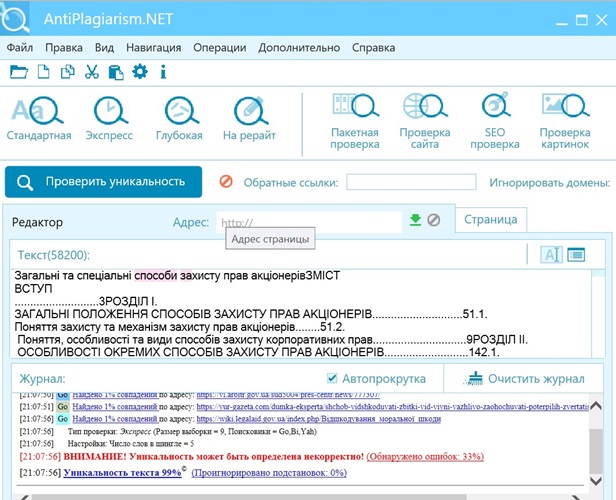Click highlighted word способи in editor
Viewport: 616px width, 500px height.
[156, 276]
